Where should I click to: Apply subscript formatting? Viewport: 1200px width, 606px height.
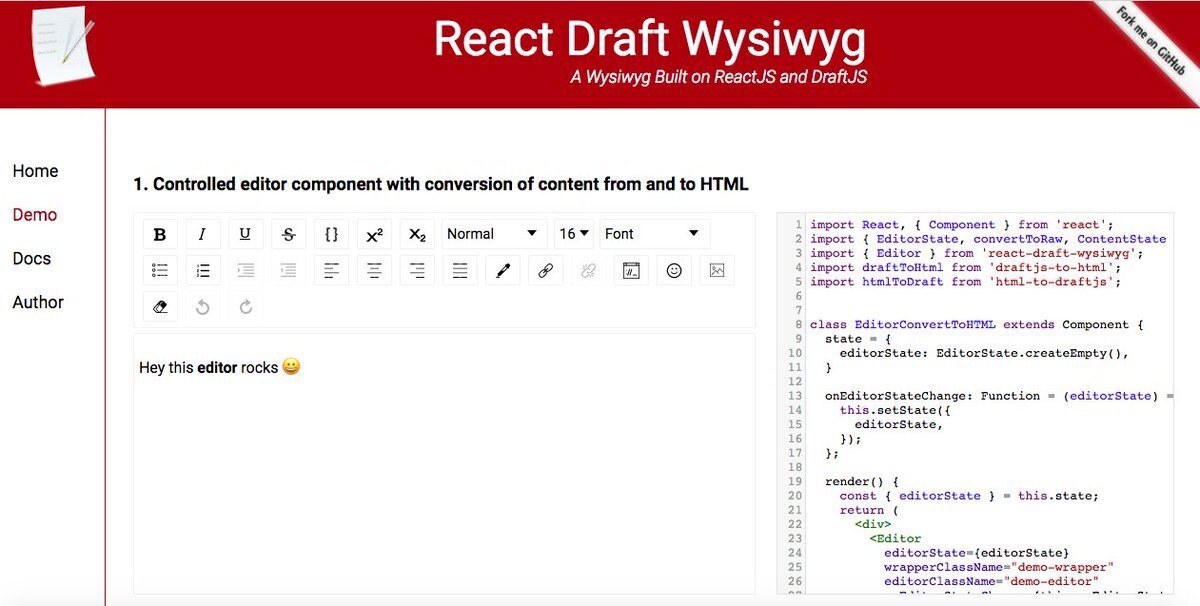417,234
